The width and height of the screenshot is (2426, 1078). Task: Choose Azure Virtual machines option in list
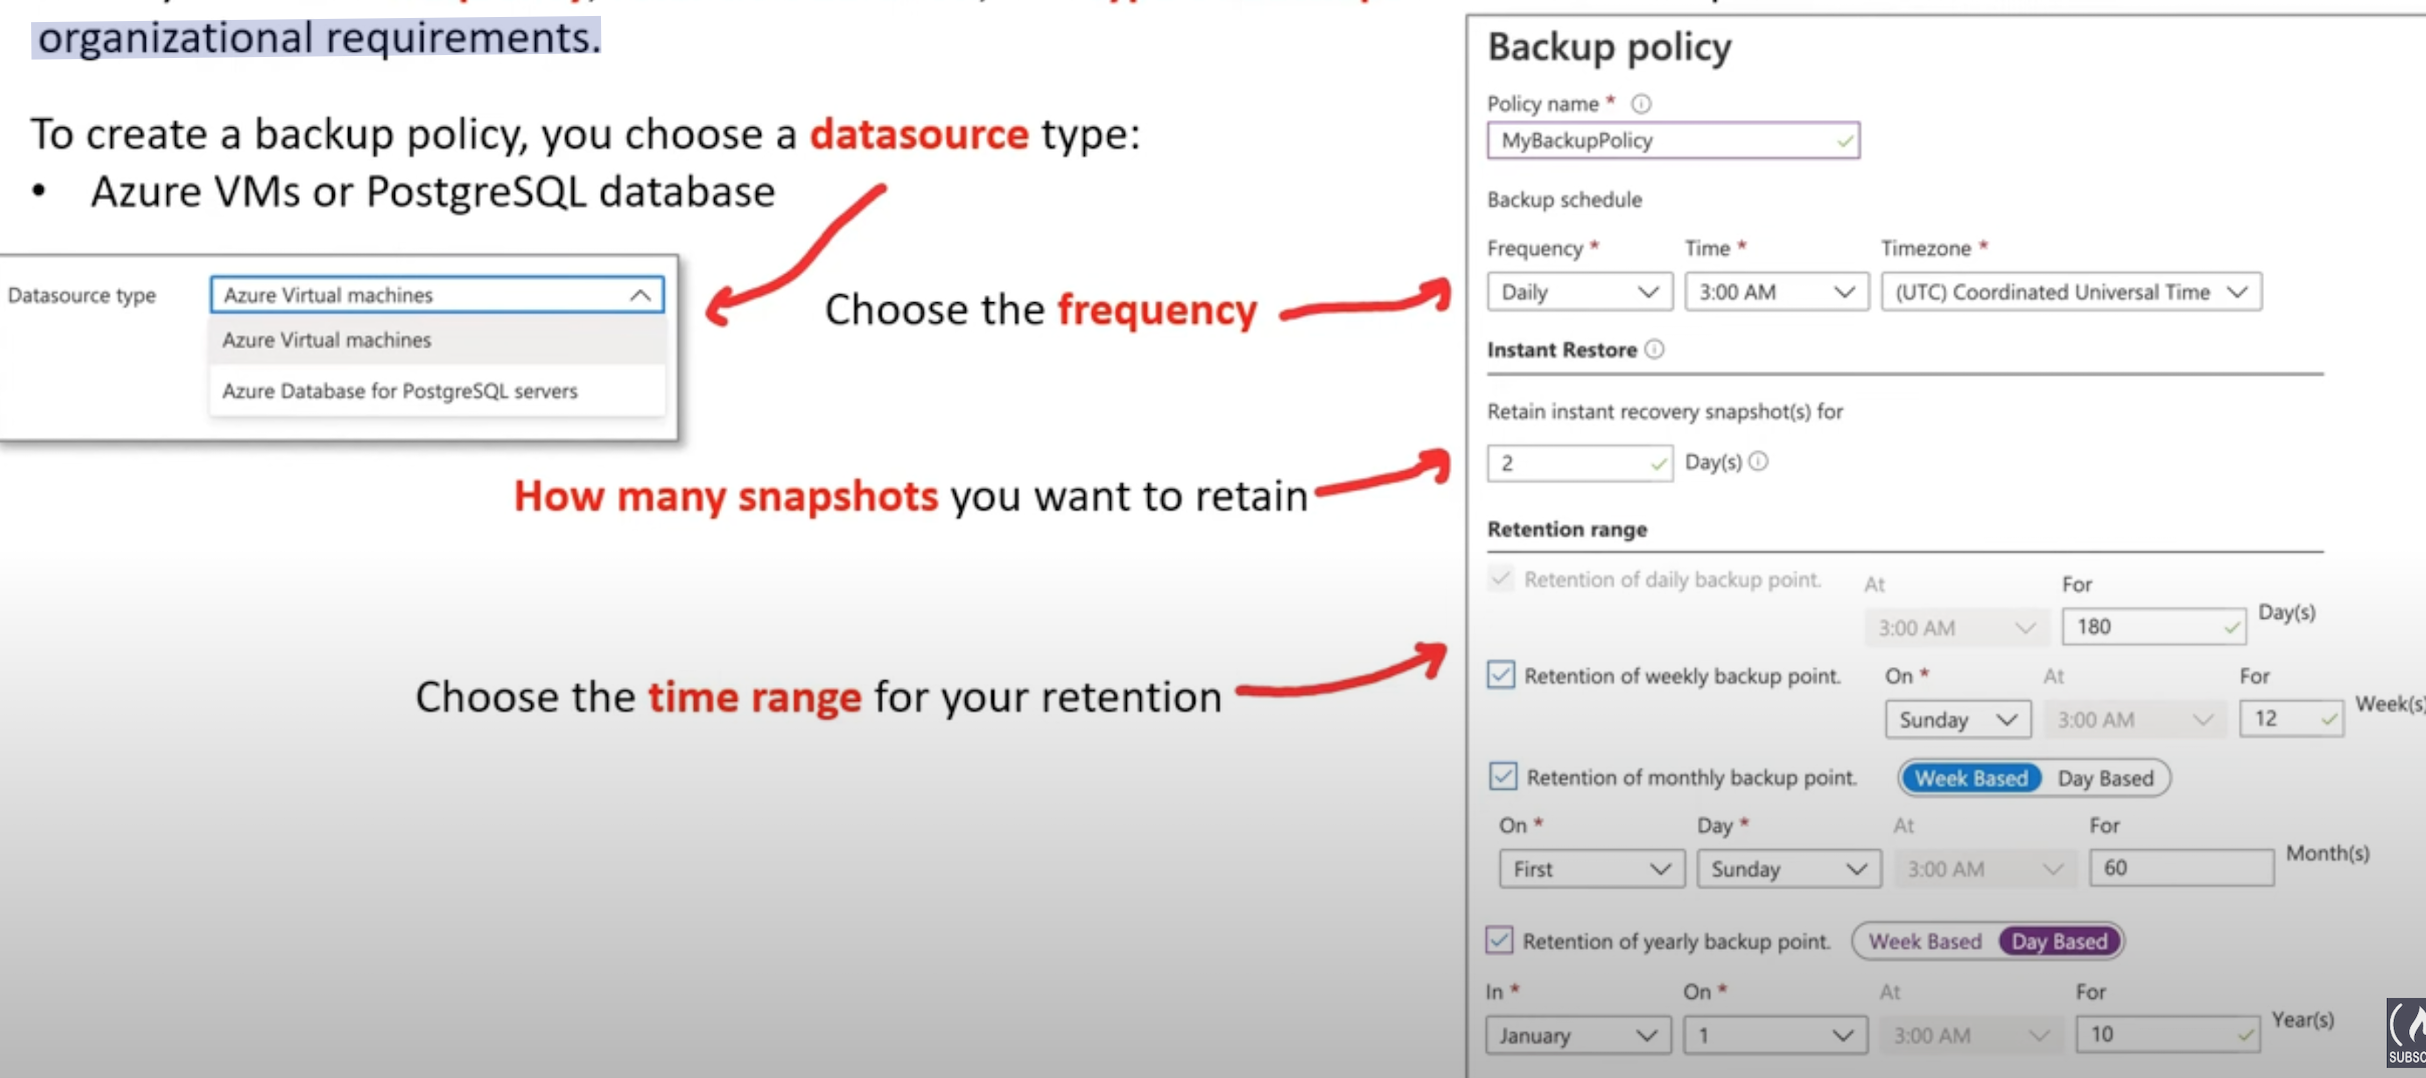pyautogui.click(x=437, y=340)
